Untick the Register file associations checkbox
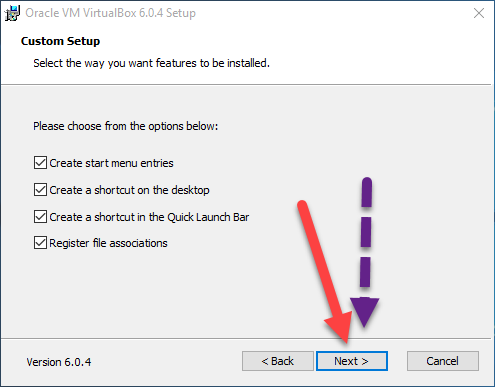The width and height of the screenshot is (495, 387). coord(40,243)
